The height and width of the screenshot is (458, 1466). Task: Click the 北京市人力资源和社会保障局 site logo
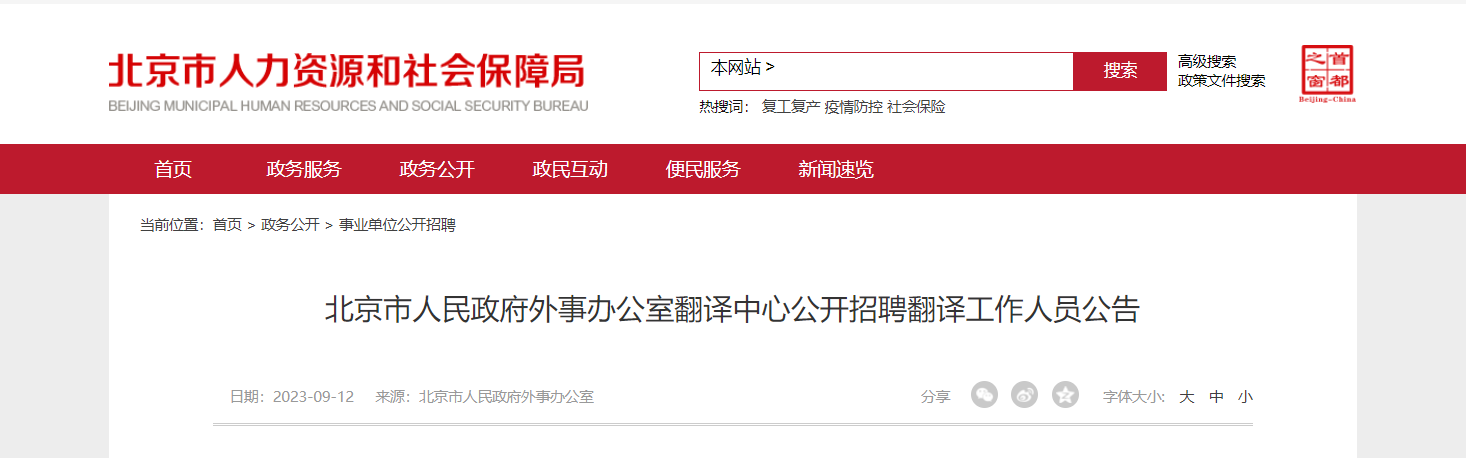348,81
